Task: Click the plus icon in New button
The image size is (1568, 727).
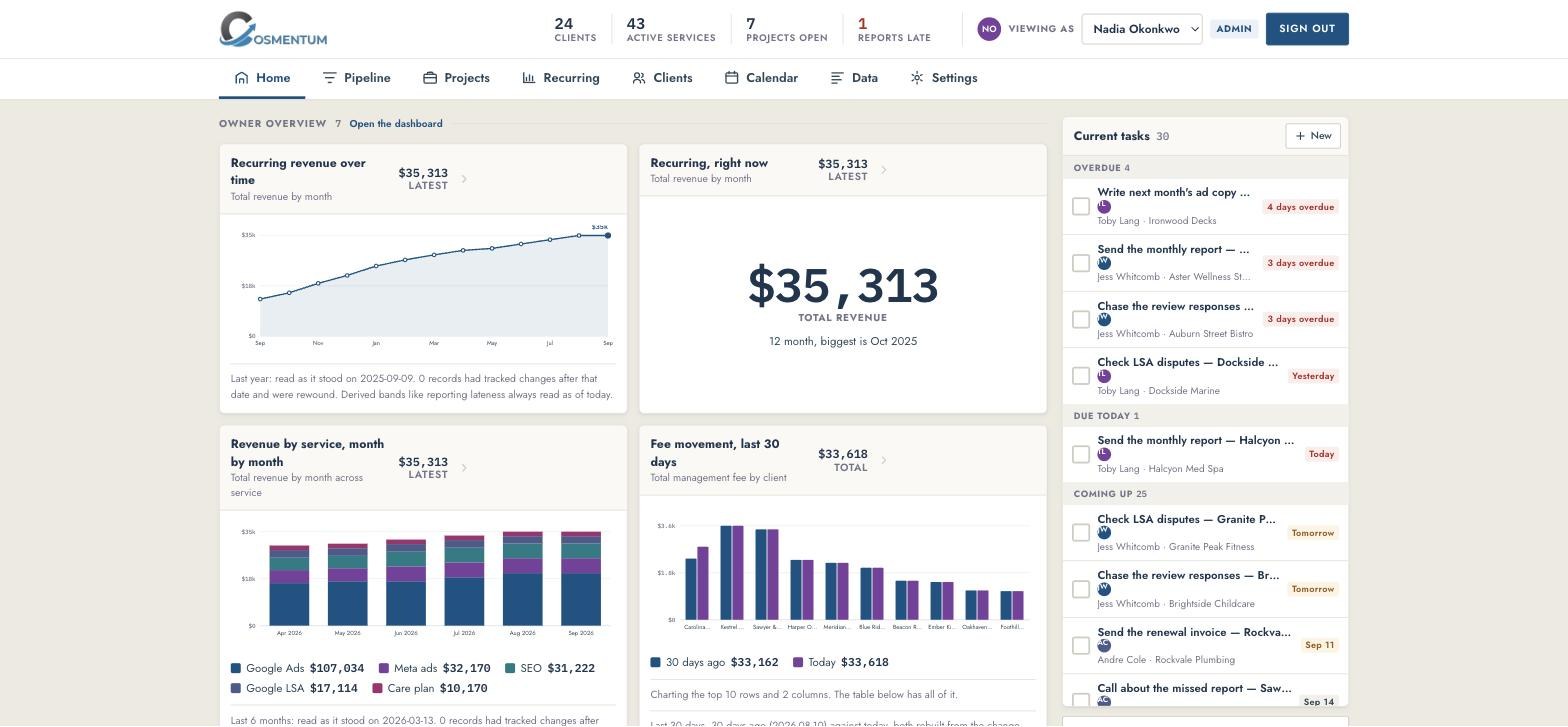Action: pos(1300,136)
